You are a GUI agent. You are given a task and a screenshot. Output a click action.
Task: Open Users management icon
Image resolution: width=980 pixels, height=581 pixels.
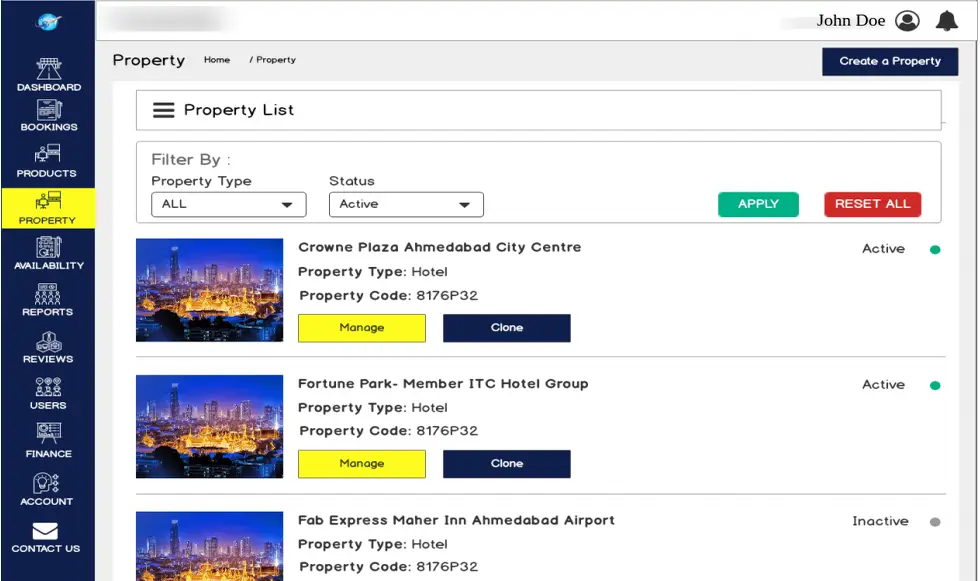pyautogui.click(x=48, y=387)
